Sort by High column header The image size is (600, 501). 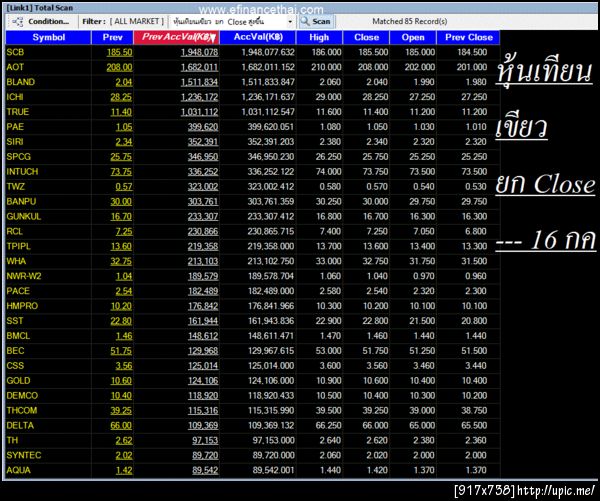pyautogui.click(x=320, y=38)
